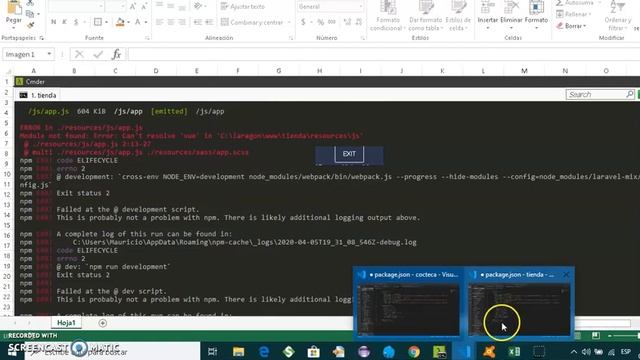Open Formato cells menu

(536, 16)
